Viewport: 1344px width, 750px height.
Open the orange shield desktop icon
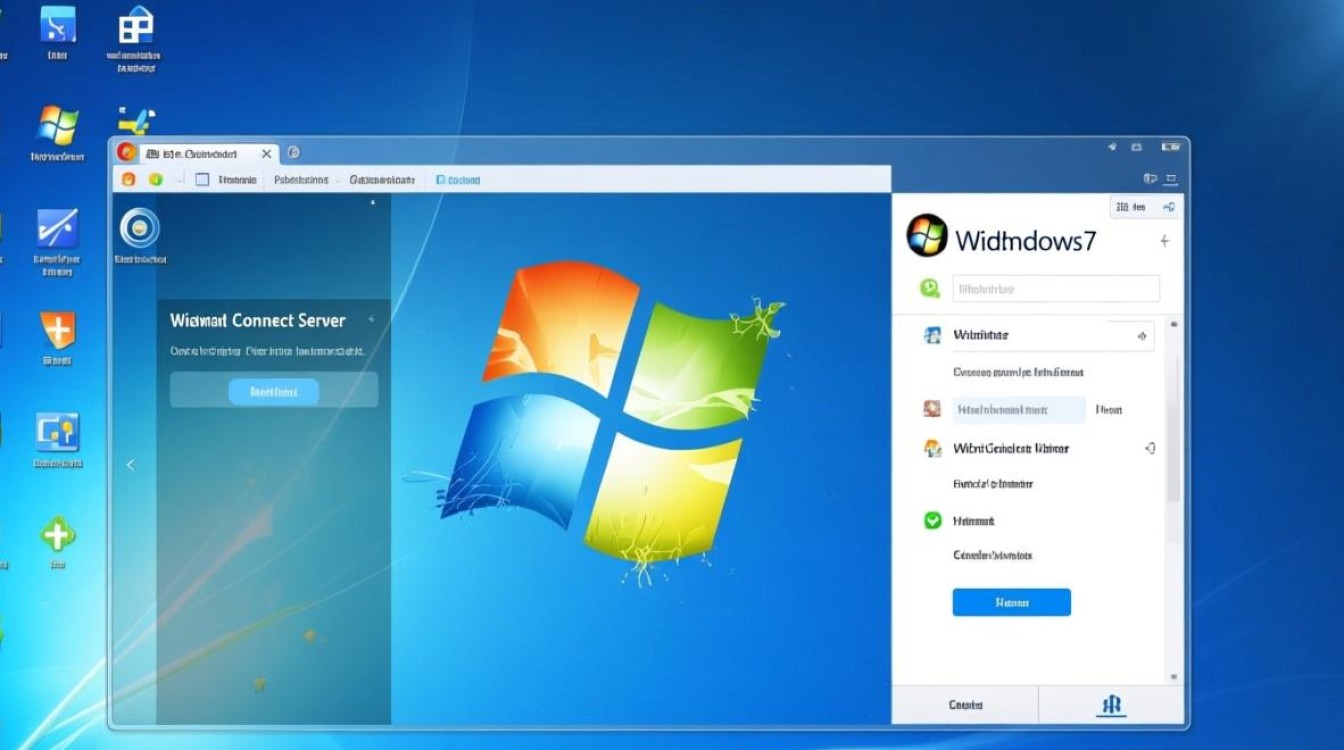[57, 330]
